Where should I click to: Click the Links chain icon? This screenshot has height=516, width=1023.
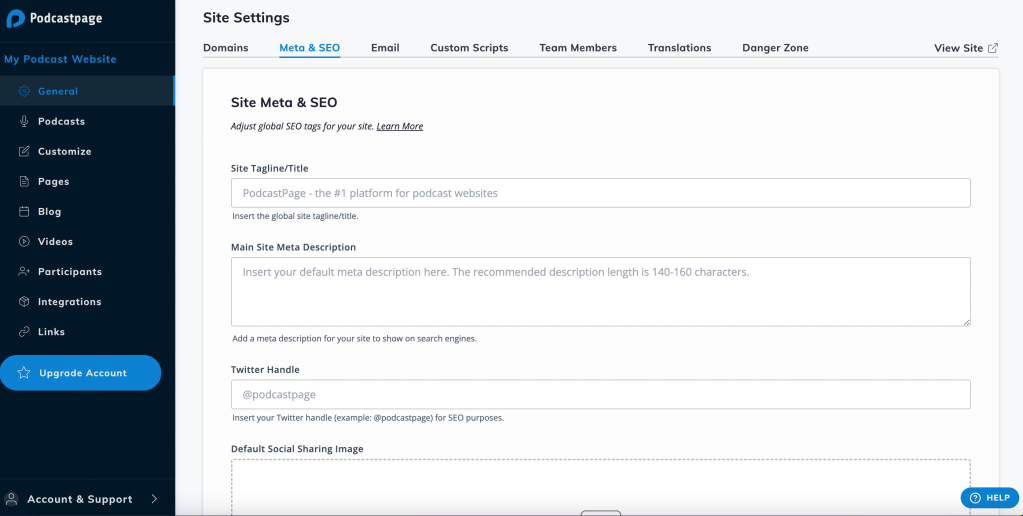(x=24, y=331)
